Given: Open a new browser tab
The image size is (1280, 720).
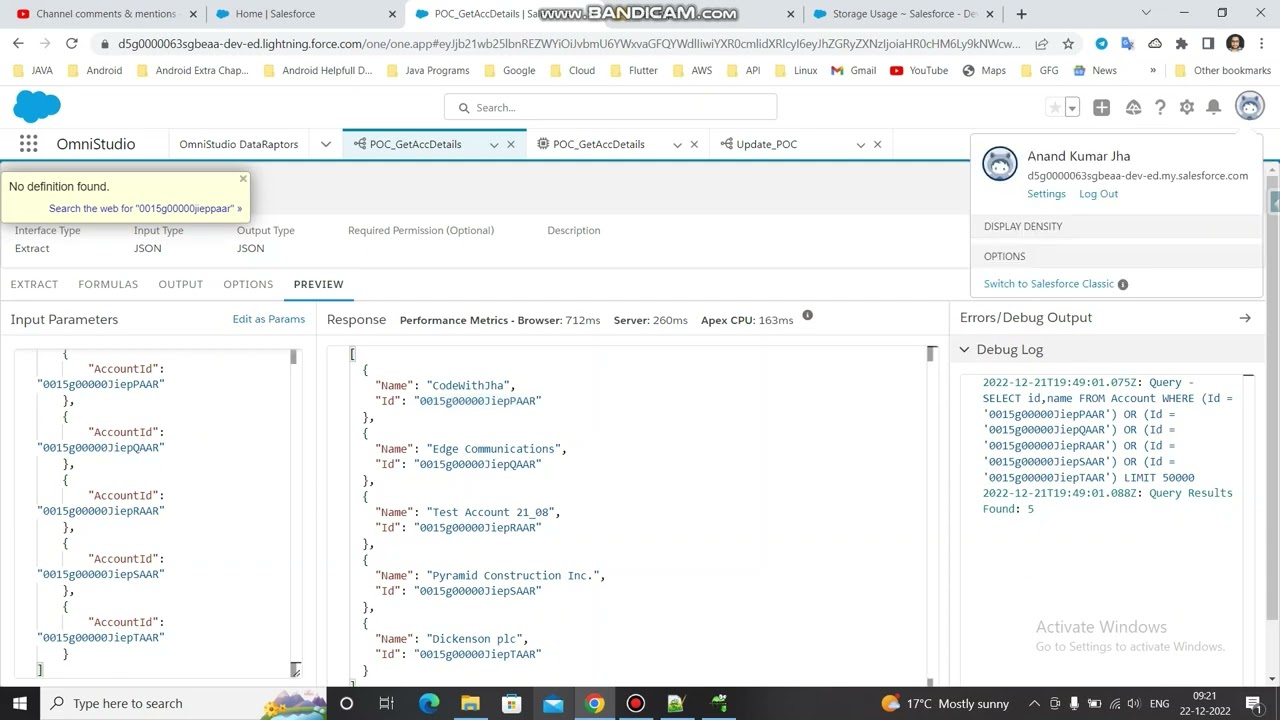Looking at the screenshot, I should (x=1021, y=14).
